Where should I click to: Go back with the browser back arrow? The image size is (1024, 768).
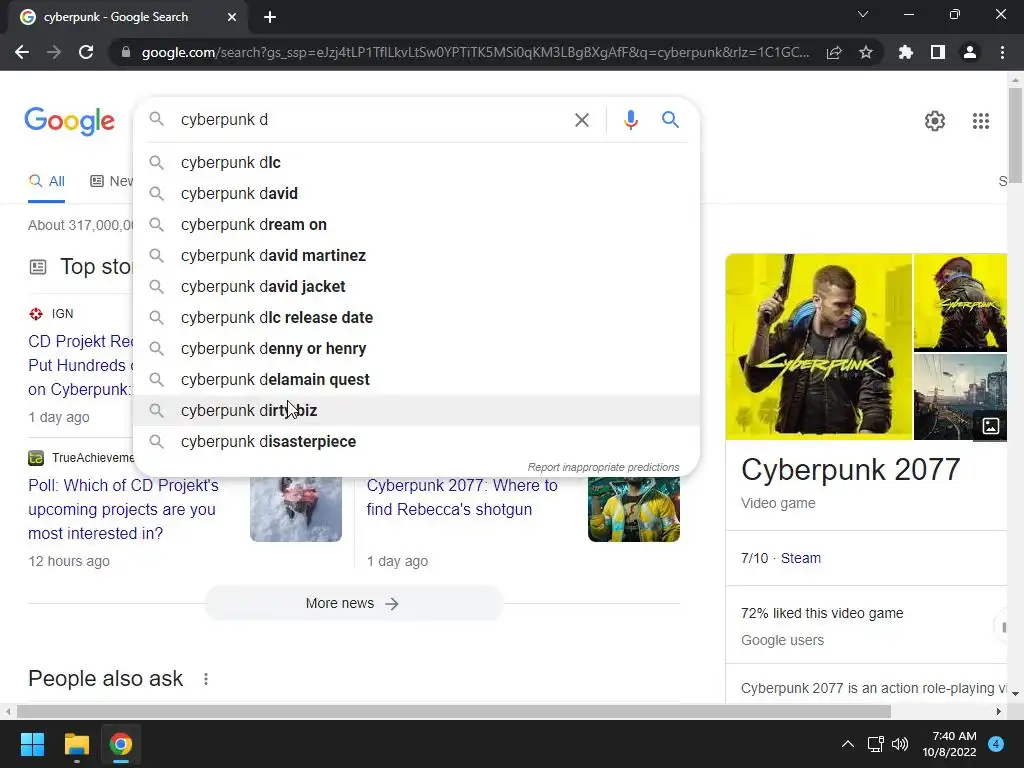22,52
